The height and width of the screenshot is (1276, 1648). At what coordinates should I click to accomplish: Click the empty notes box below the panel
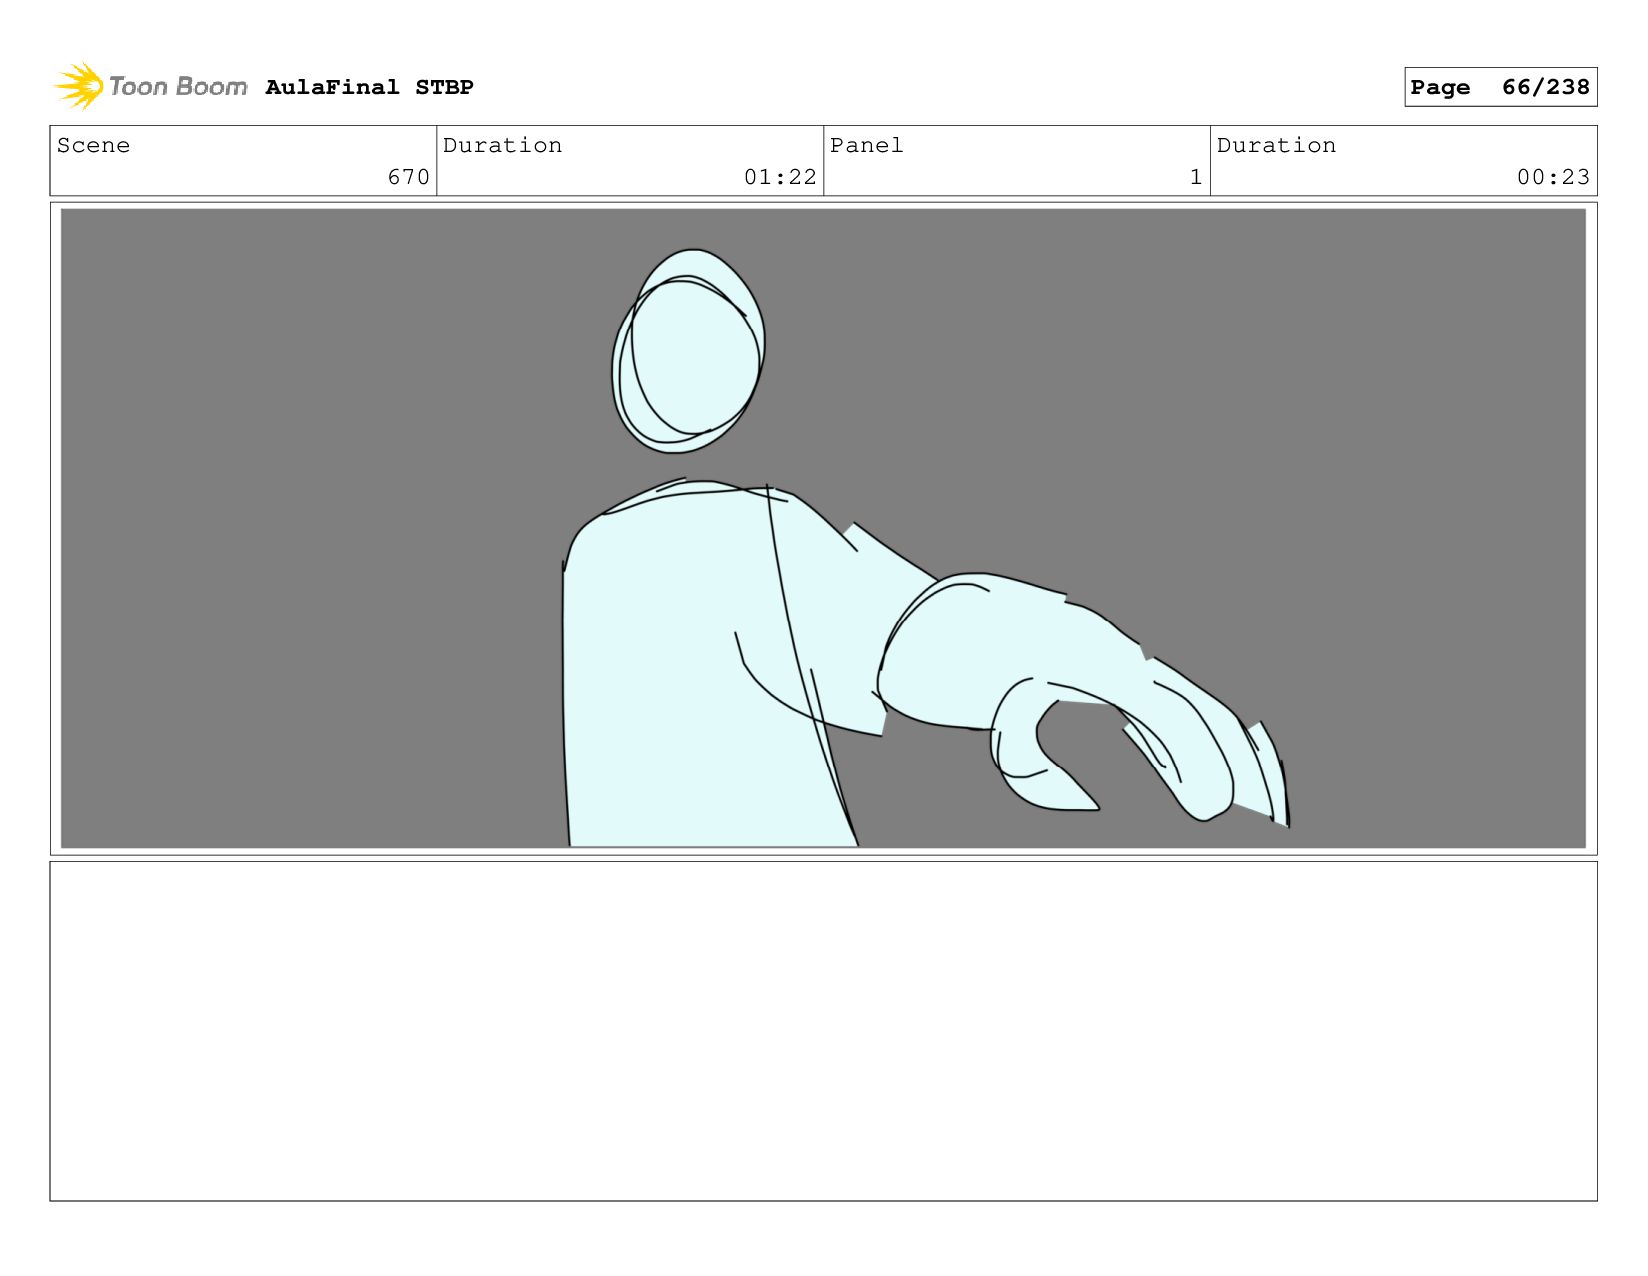click(823, 1031)
